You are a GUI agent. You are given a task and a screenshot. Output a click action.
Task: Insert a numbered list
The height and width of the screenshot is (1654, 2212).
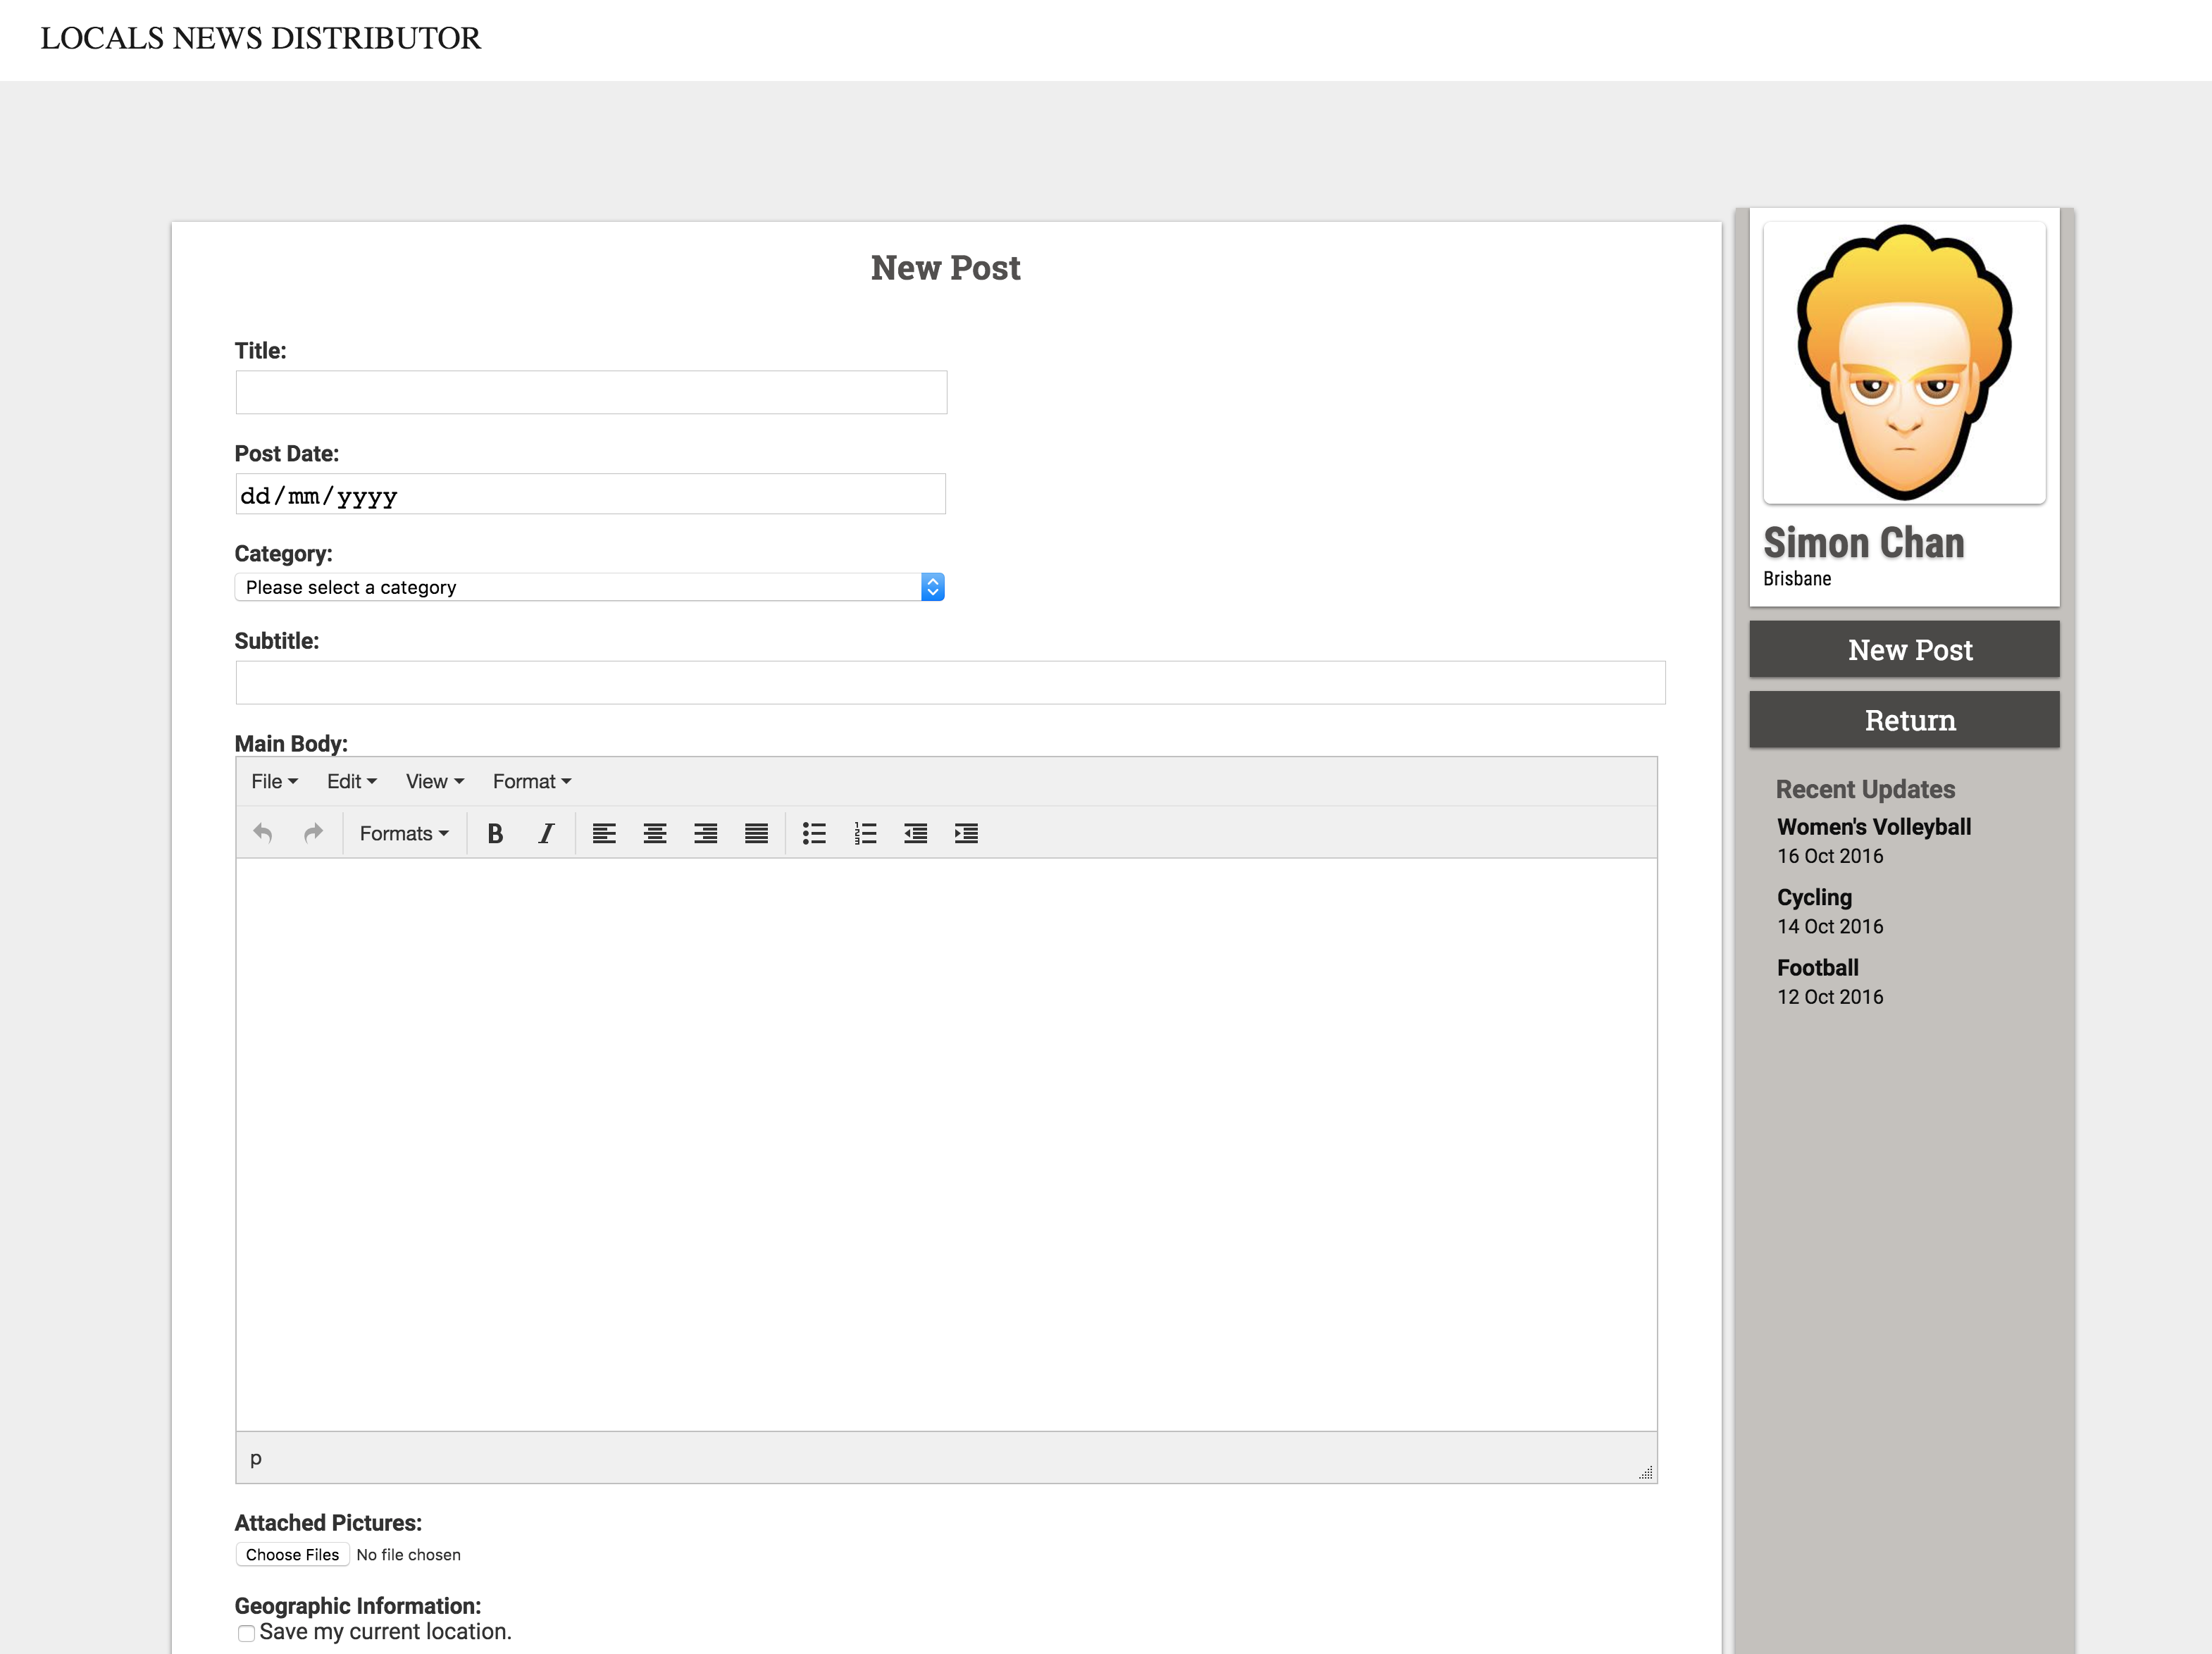coord(865,833)
